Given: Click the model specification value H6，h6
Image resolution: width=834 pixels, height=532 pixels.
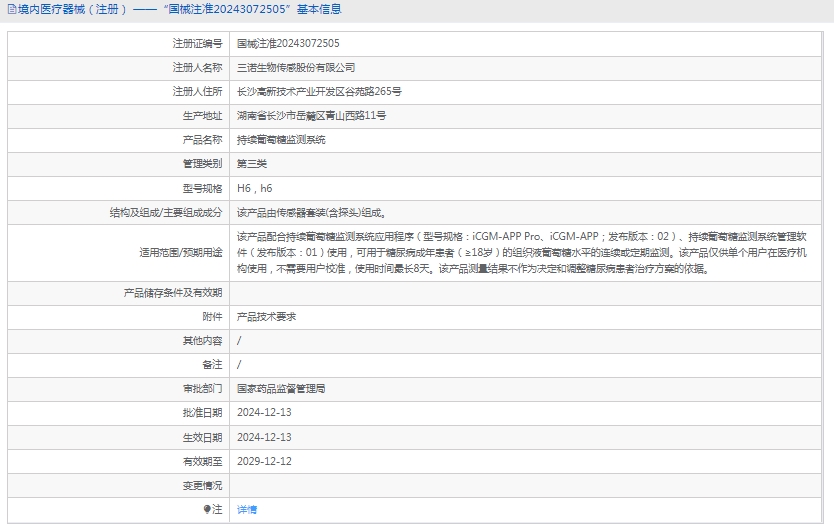Looking at the screenshot, I should (x=254, y=188).
